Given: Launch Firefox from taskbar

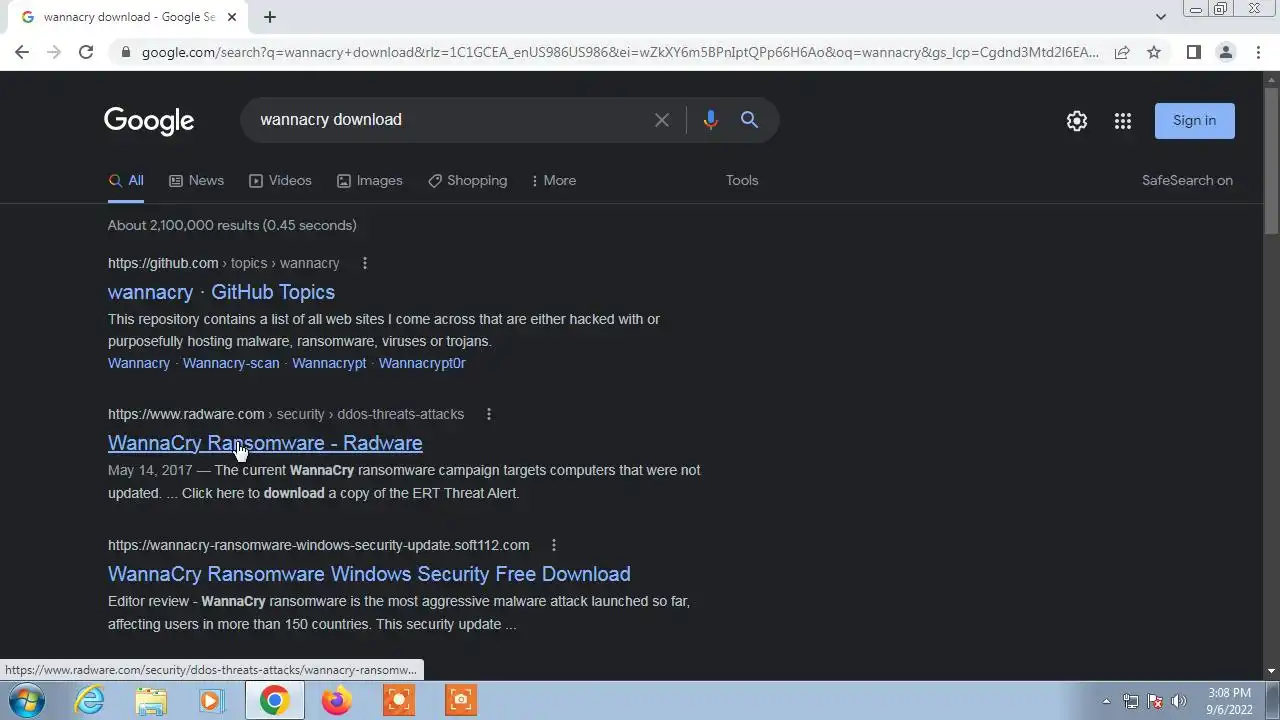Looking at the screenshot, I should pos(336,700).
